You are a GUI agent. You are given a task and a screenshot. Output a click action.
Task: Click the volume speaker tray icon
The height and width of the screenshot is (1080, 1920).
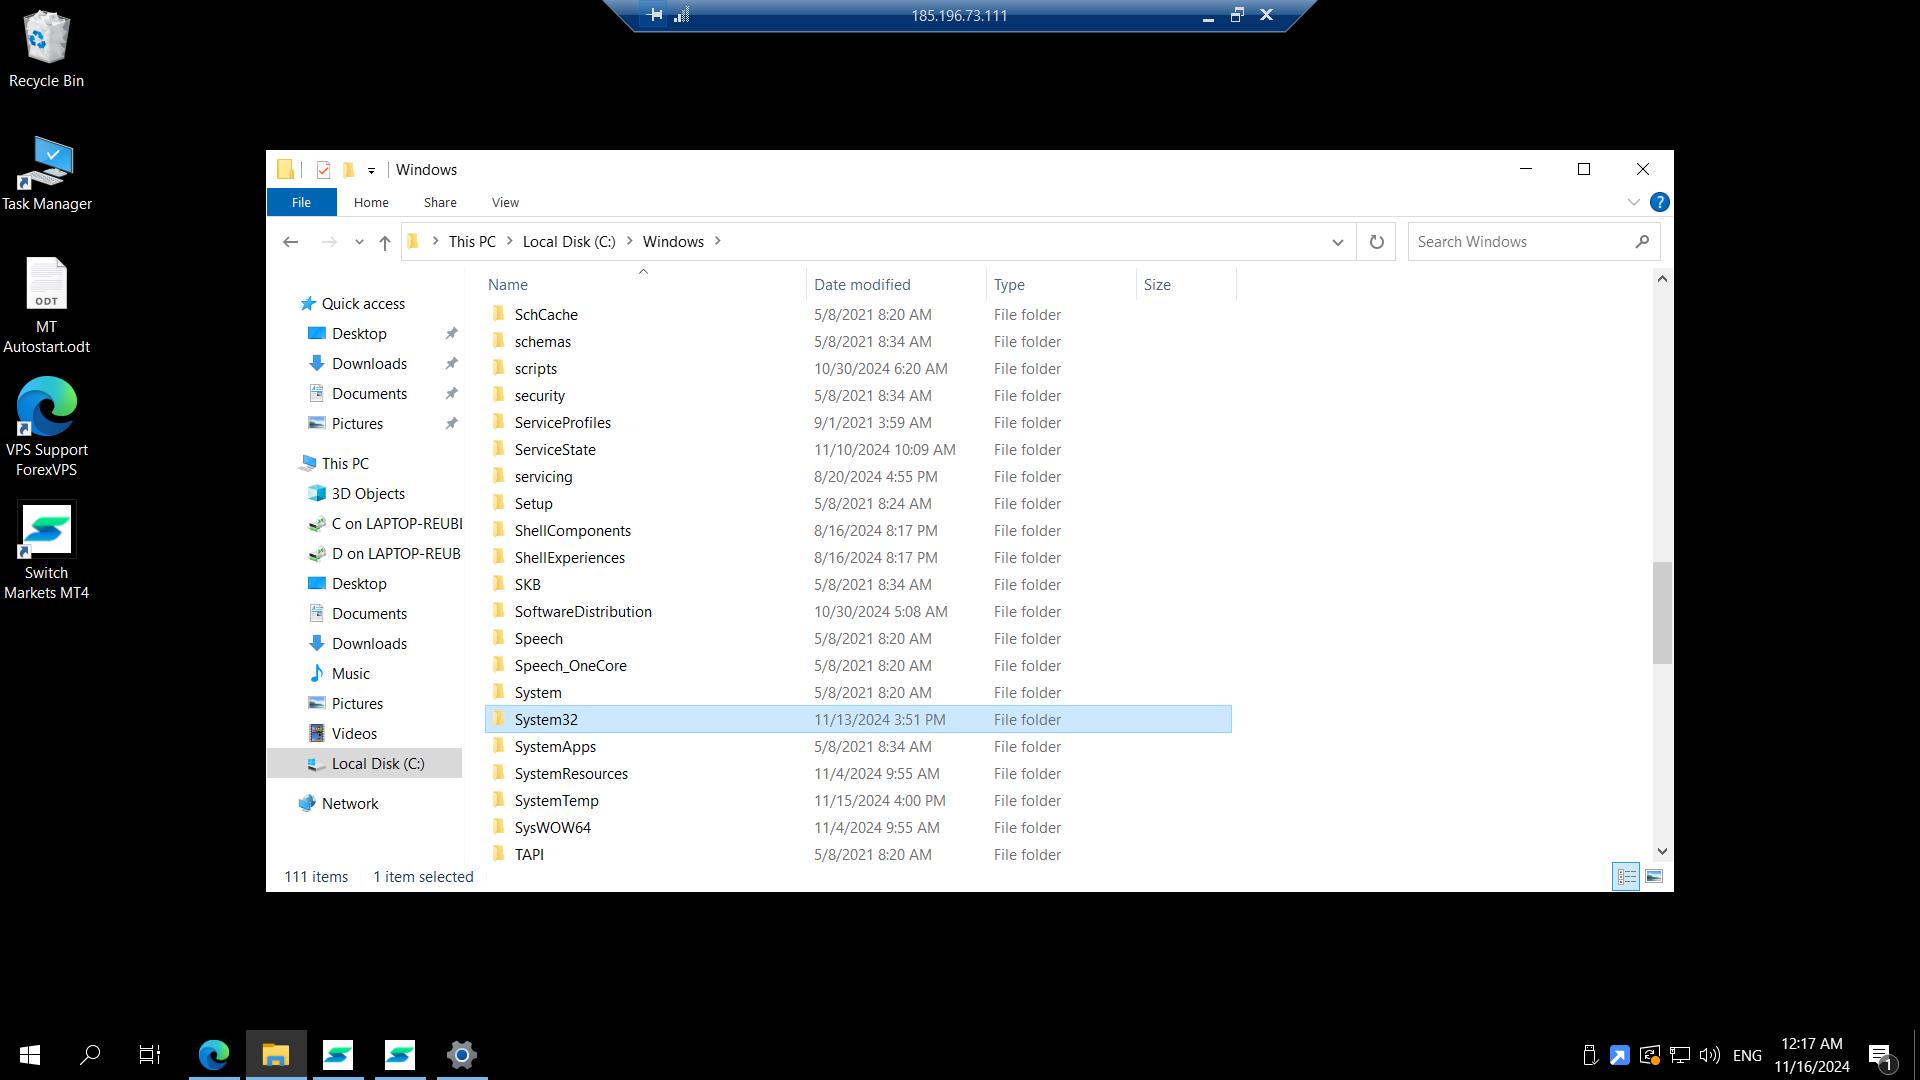pos(1709,1055)
